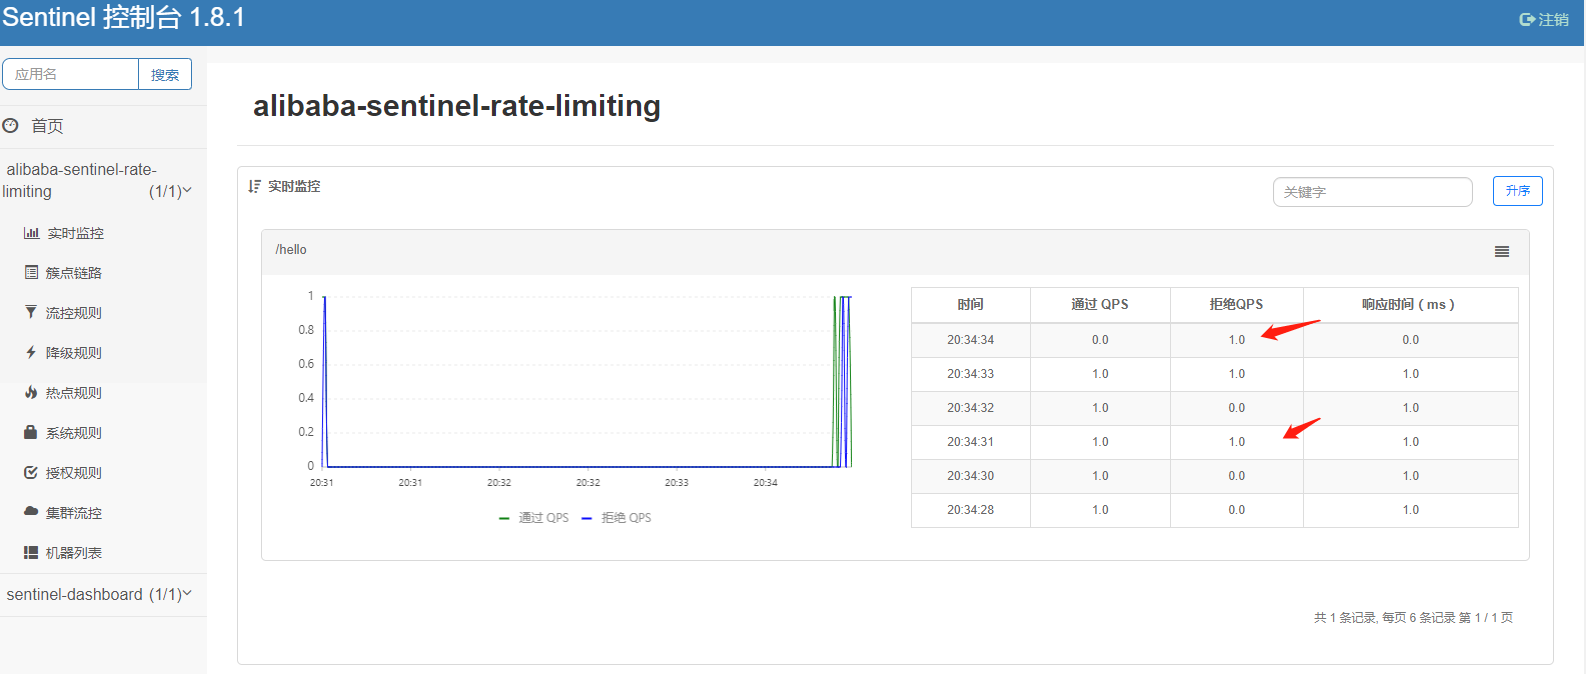Focus the 应用名 search field
The height and width of the screenshot is (674, 1586).
pos(70,74)
